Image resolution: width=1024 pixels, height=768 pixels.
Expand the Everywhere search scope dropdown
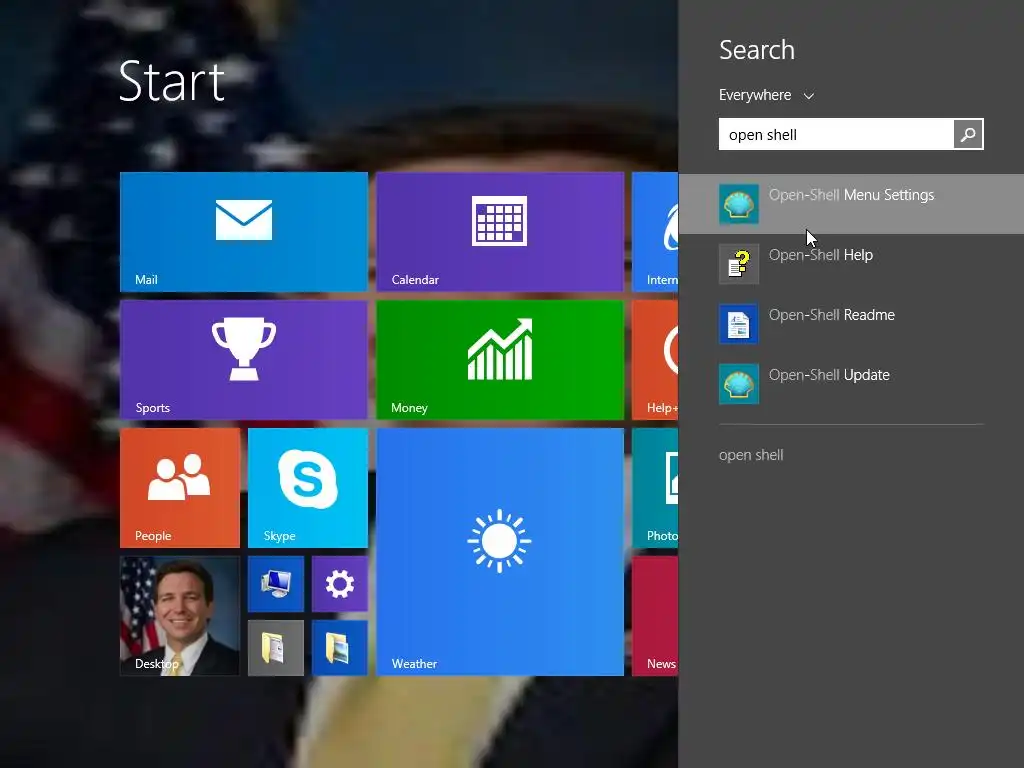click(767, 95)
